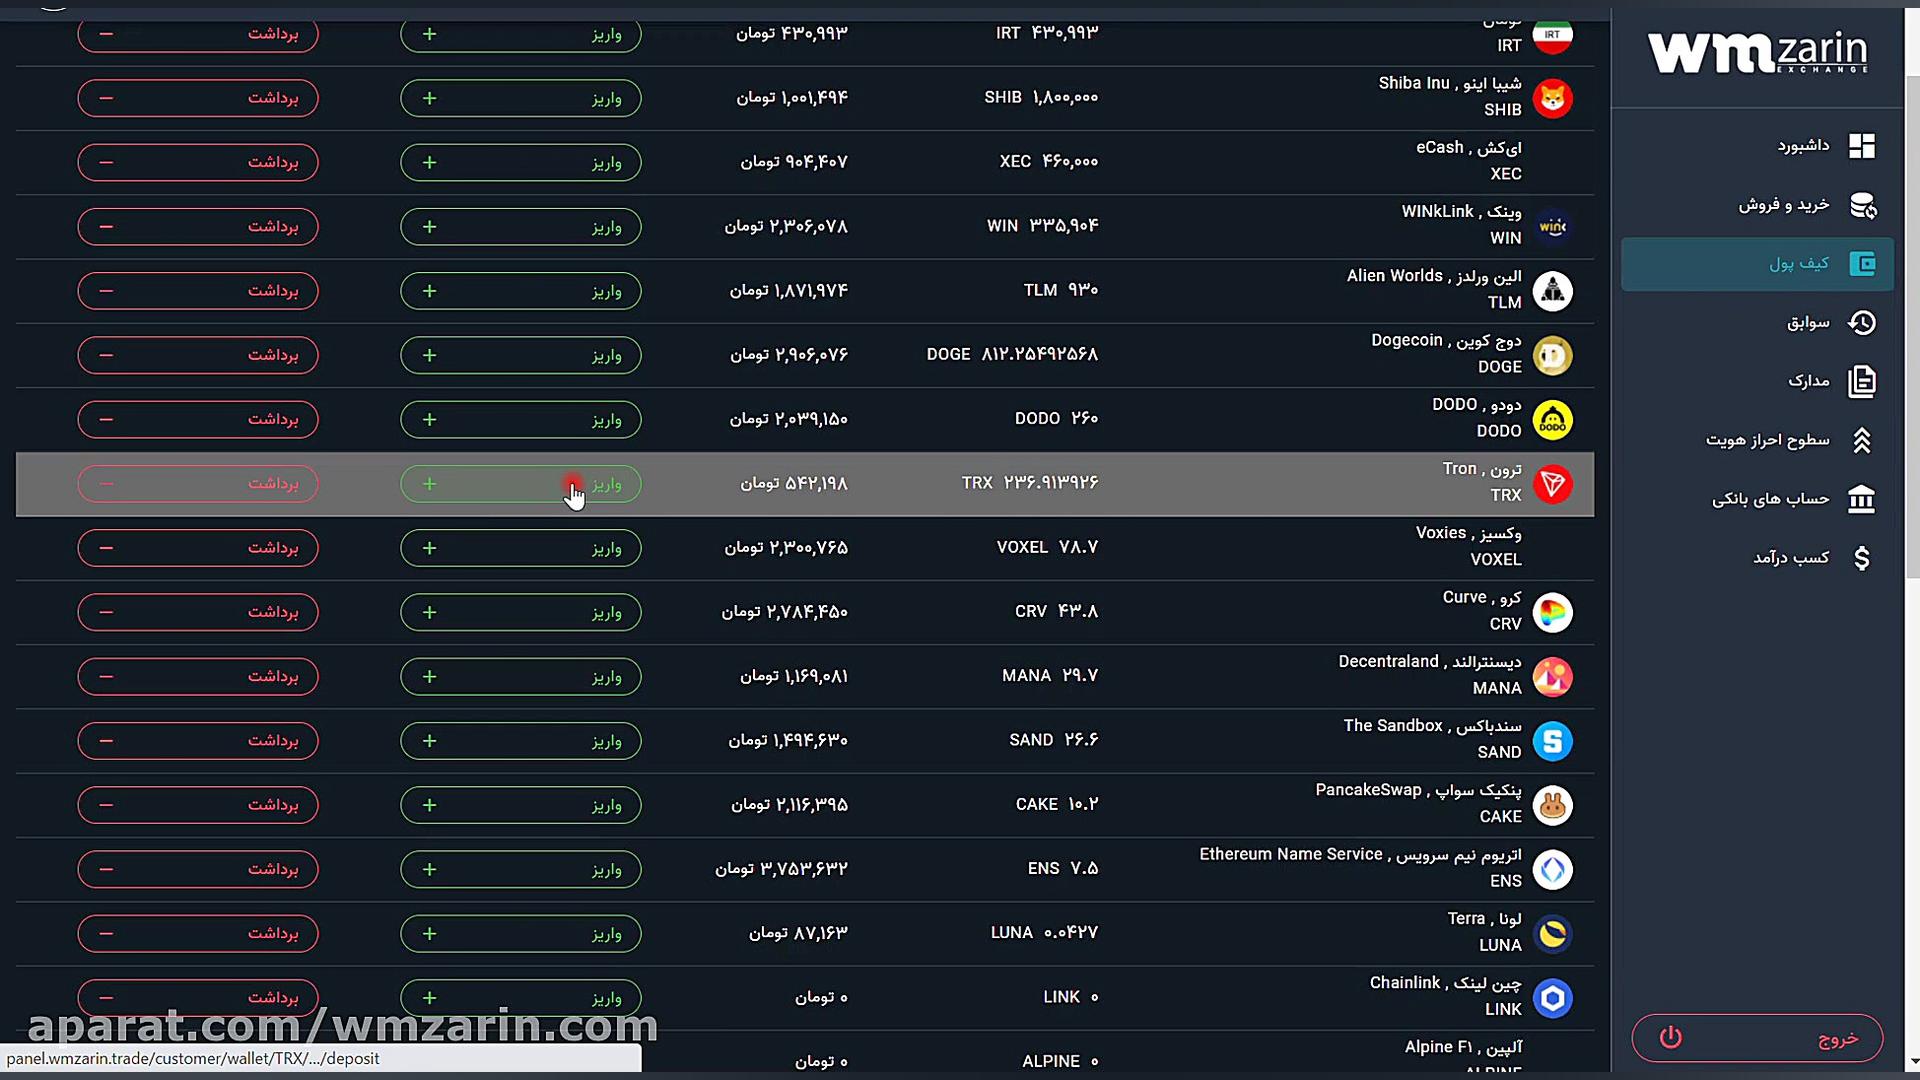Open verification levels chevrons icon

click(1861, 440)
